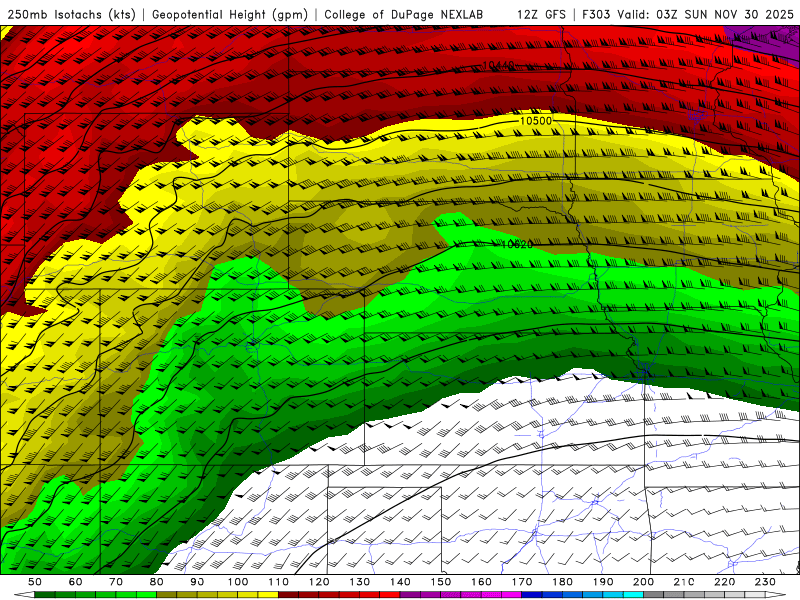This screenshot has width=800, height=600.
Task: Pick the cyan swatch just before 200
Action: 633,595
